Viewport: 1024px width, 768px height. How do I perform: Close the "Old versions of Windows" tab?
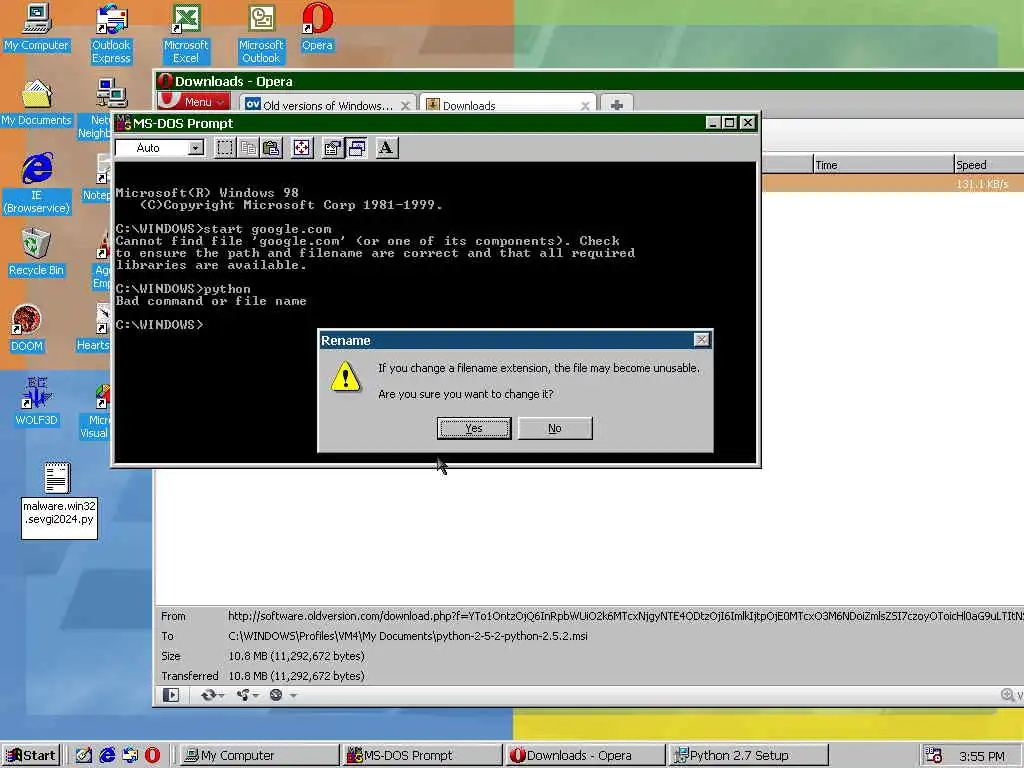click(x=406, y=106)
